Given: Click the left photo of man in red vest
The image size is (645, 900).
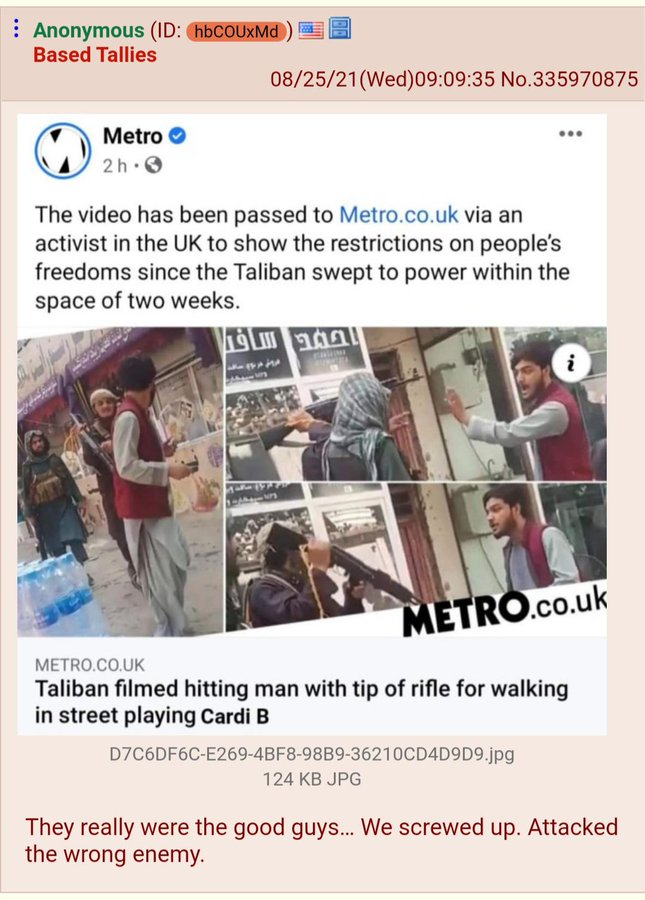Looking at the screenshot, I should point(120,482).
